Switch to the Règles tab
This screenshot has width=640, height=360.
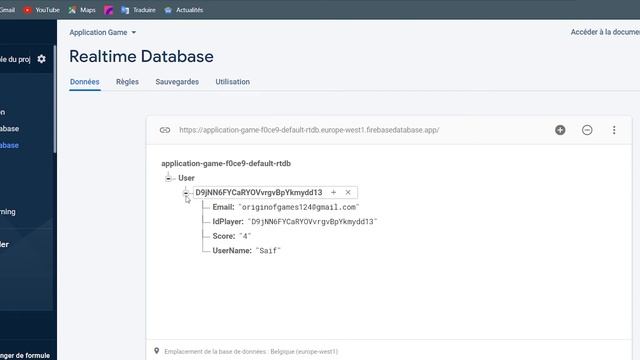point(127,82)
